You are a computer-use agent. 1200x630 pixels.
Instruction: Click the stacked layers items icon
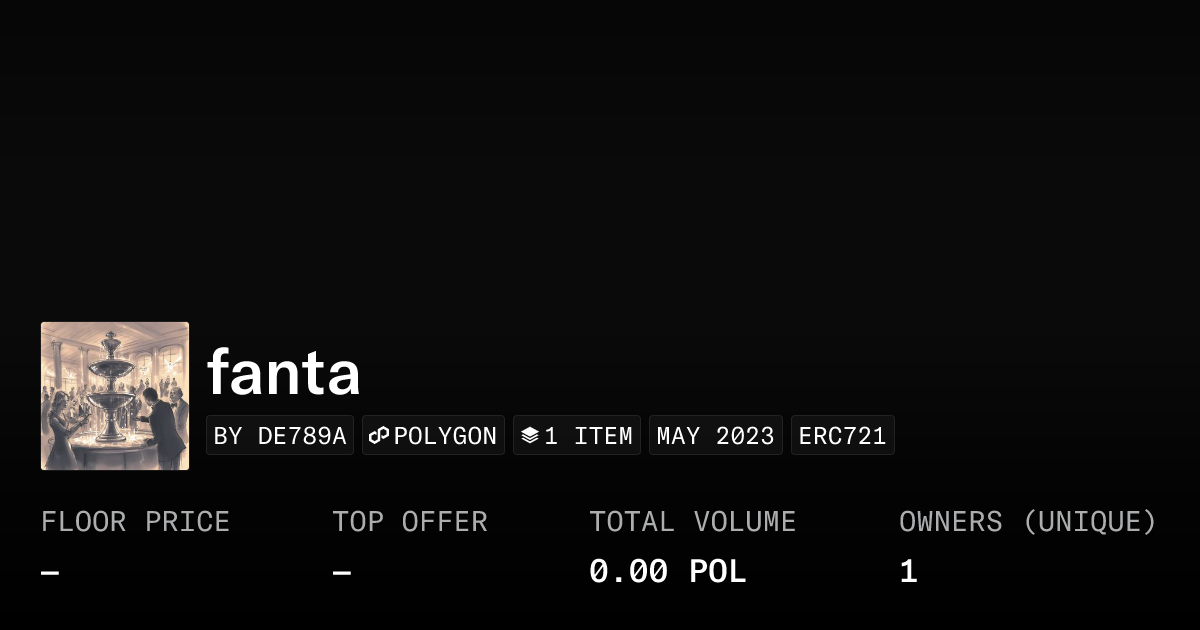point(530,436)
